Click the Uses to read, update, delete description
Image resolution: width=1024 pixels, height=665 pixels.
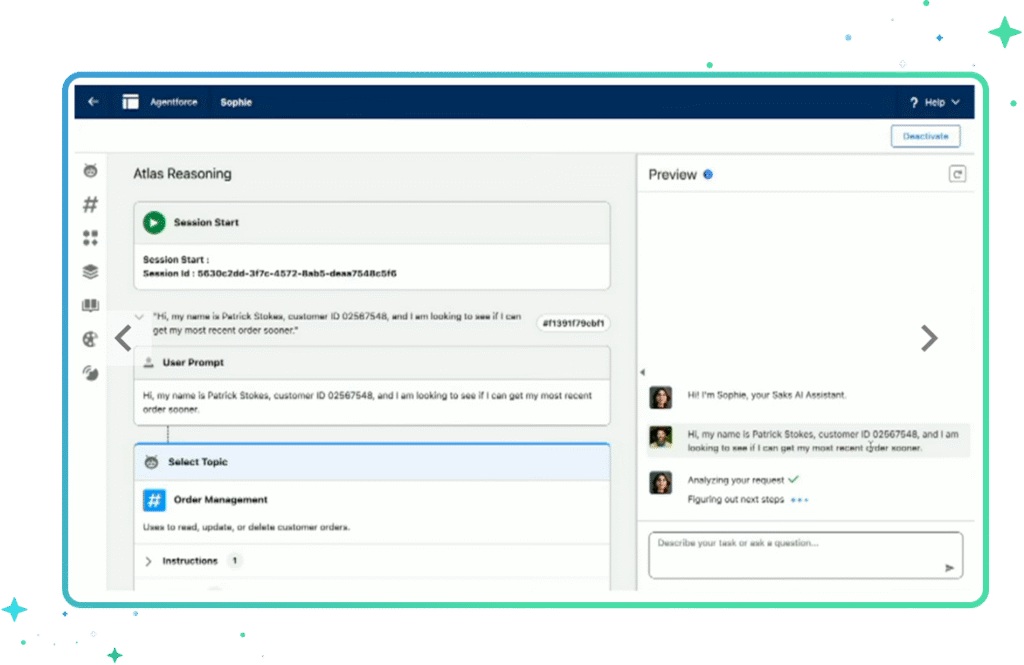pyautogui.click(x=246, y=527)
